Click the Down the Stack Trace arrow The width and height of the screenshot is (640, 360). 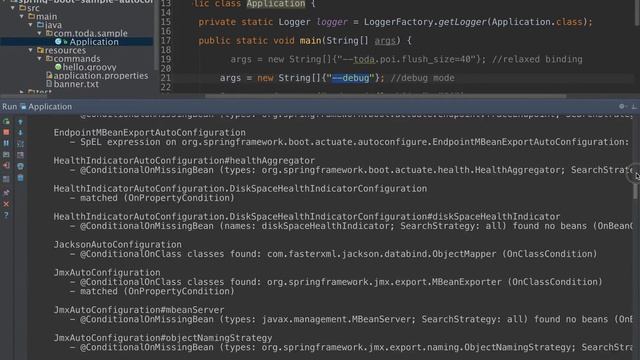coord(20,132)
